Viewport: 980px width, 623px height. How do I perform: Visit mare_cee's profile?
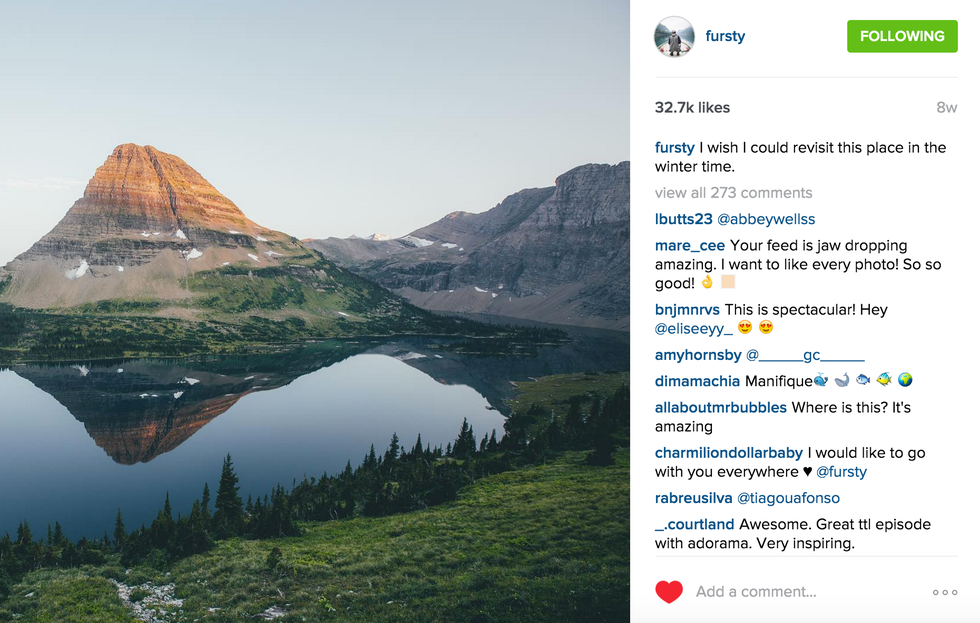[x=690, y=245]
